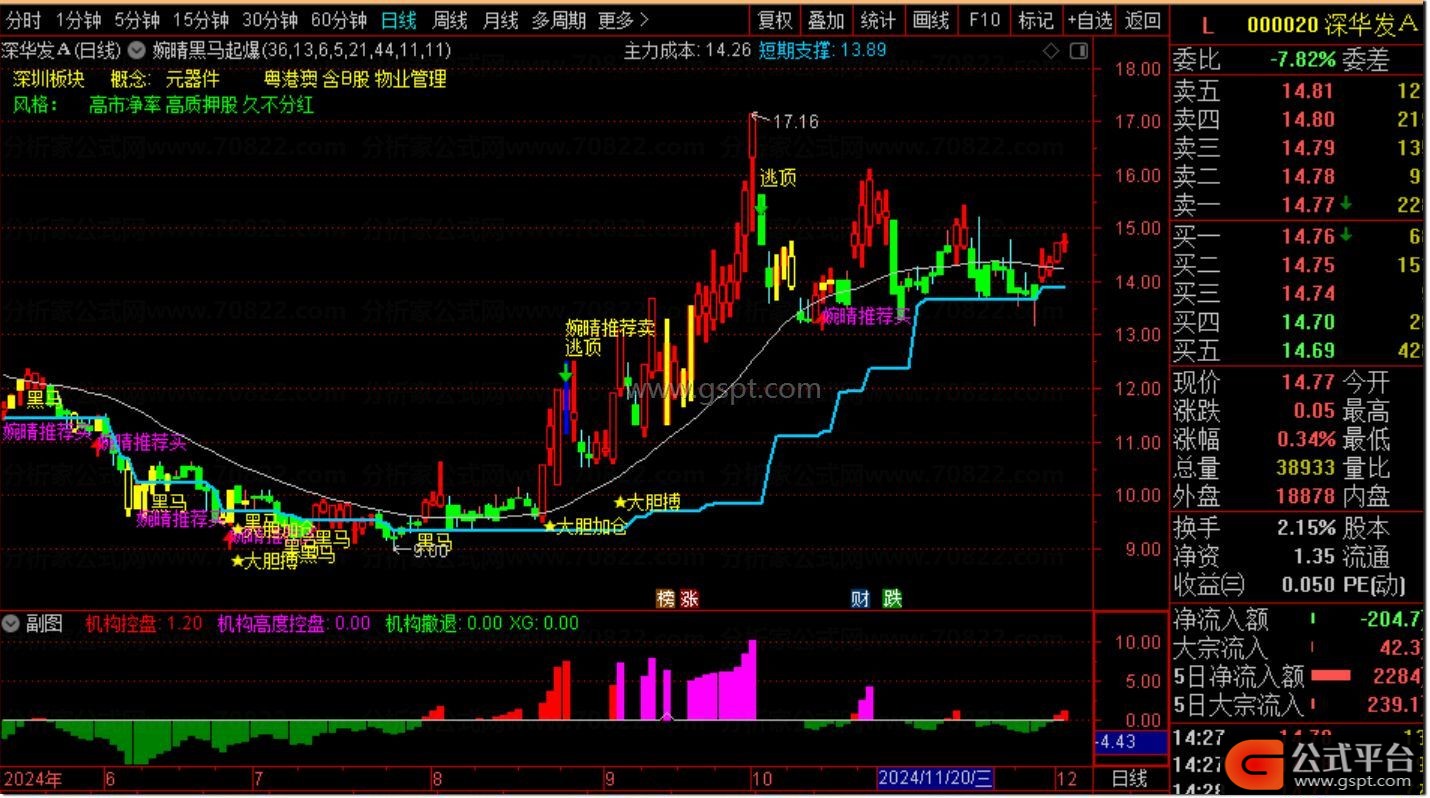Click the 5日净流入额 red bar
This screenshot has width=1430, height=798.
click(x=1330, y=676)
